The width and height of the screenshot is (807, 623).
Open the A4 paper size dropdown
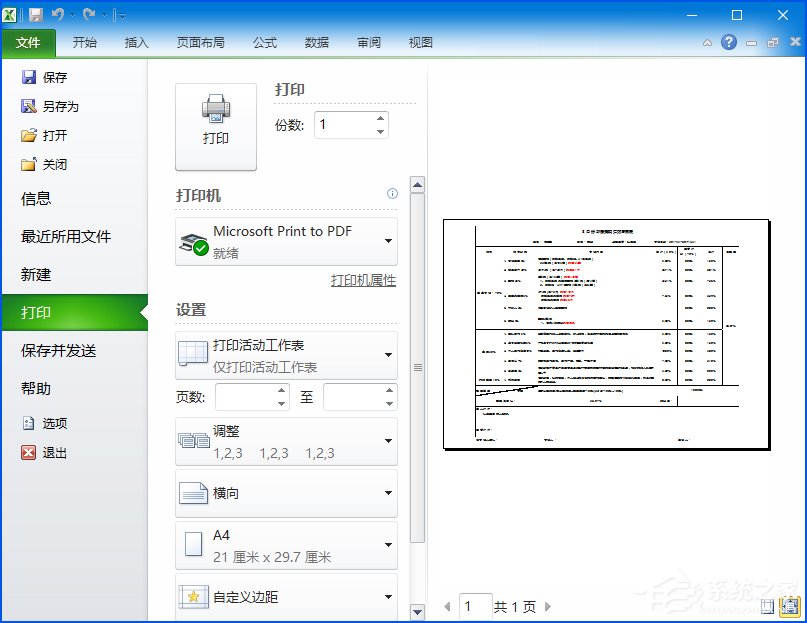click(286, 544)
